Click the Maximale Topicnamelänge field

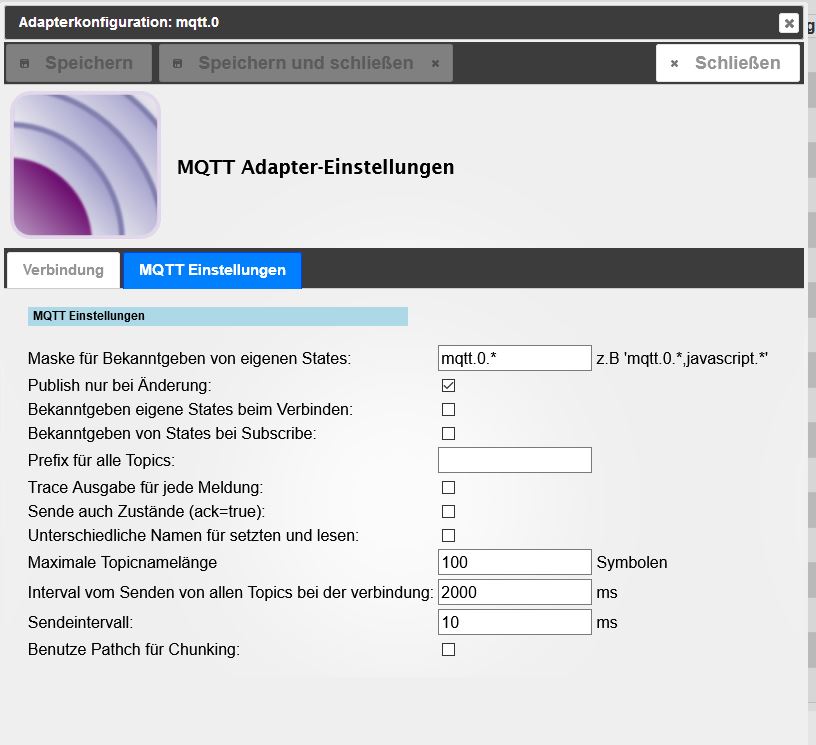coord(515,562)
